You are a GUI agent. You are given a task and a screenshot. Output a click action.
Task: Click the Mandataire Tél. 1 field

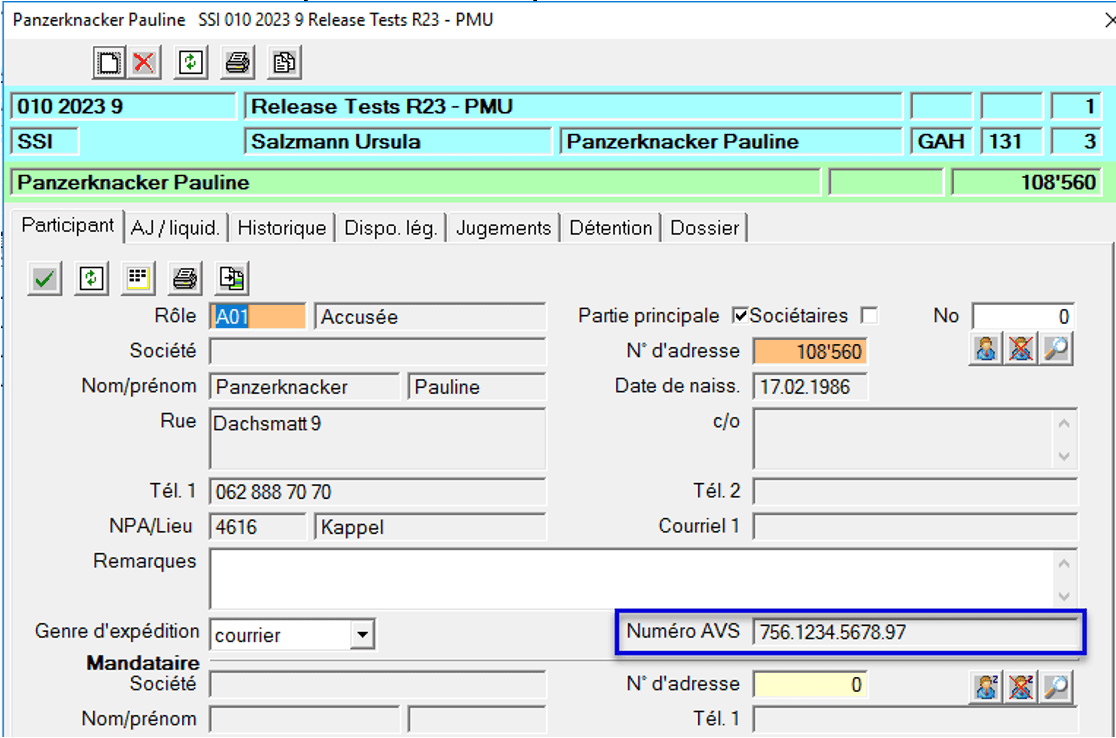click(x=915, y=719)
